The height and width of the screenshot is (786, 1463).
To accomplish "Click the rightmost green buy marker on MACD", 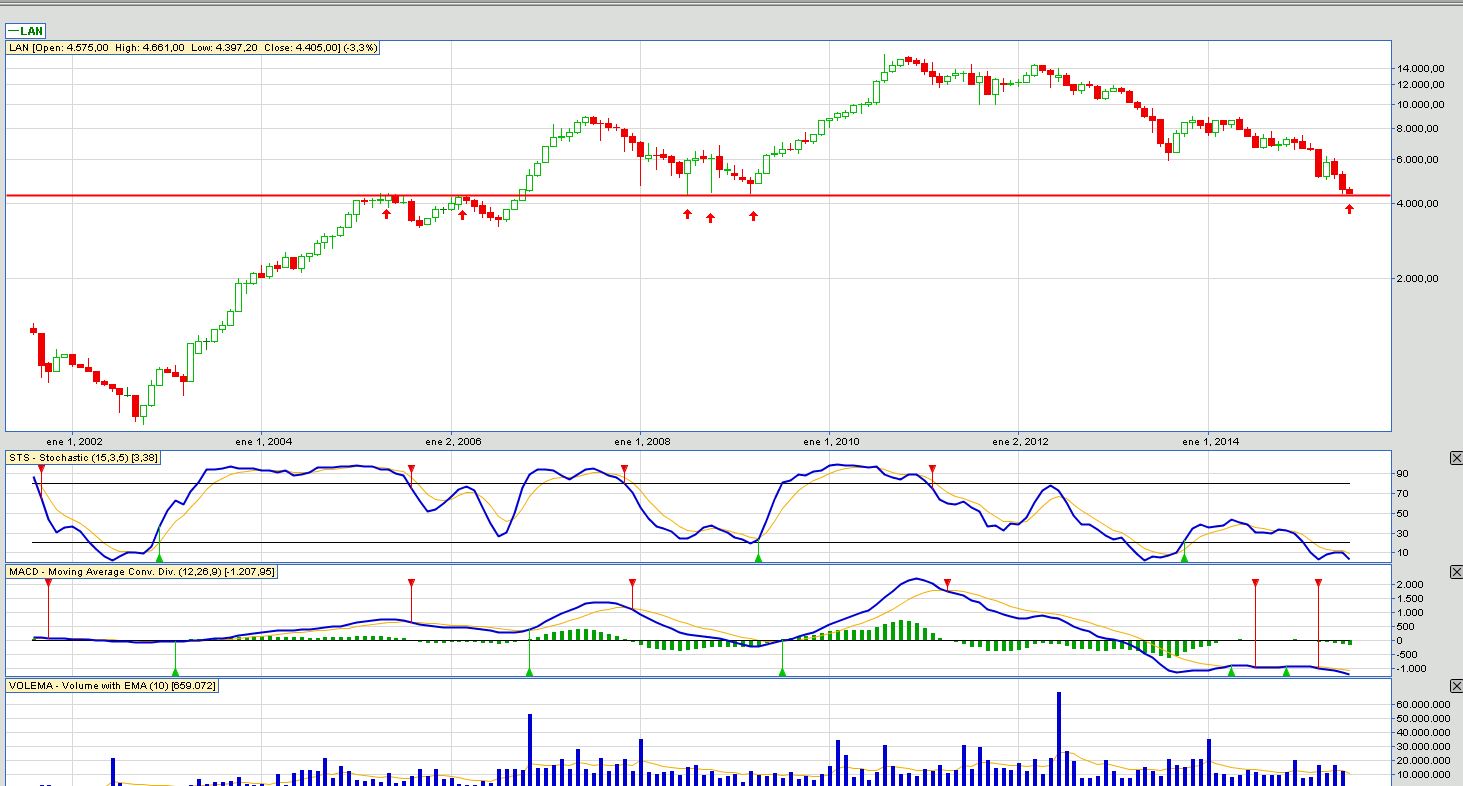I will (1286, 672).
